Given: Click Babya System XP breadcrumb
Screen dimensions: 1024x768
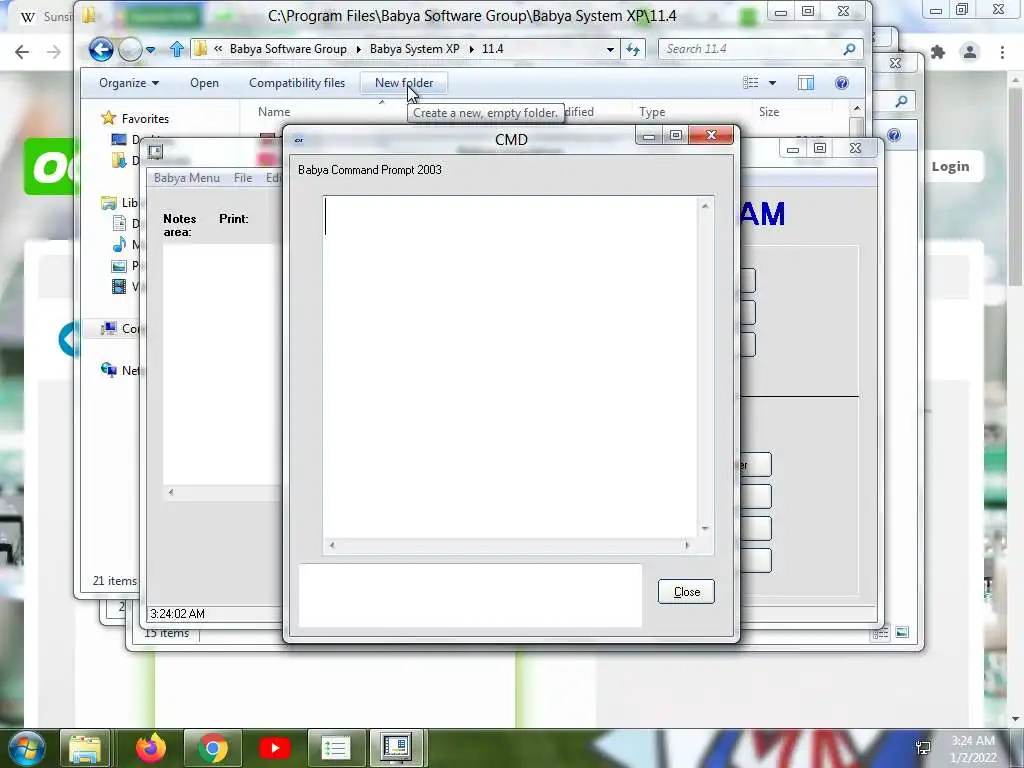Looking at the screenshot, I should (414, 49).
